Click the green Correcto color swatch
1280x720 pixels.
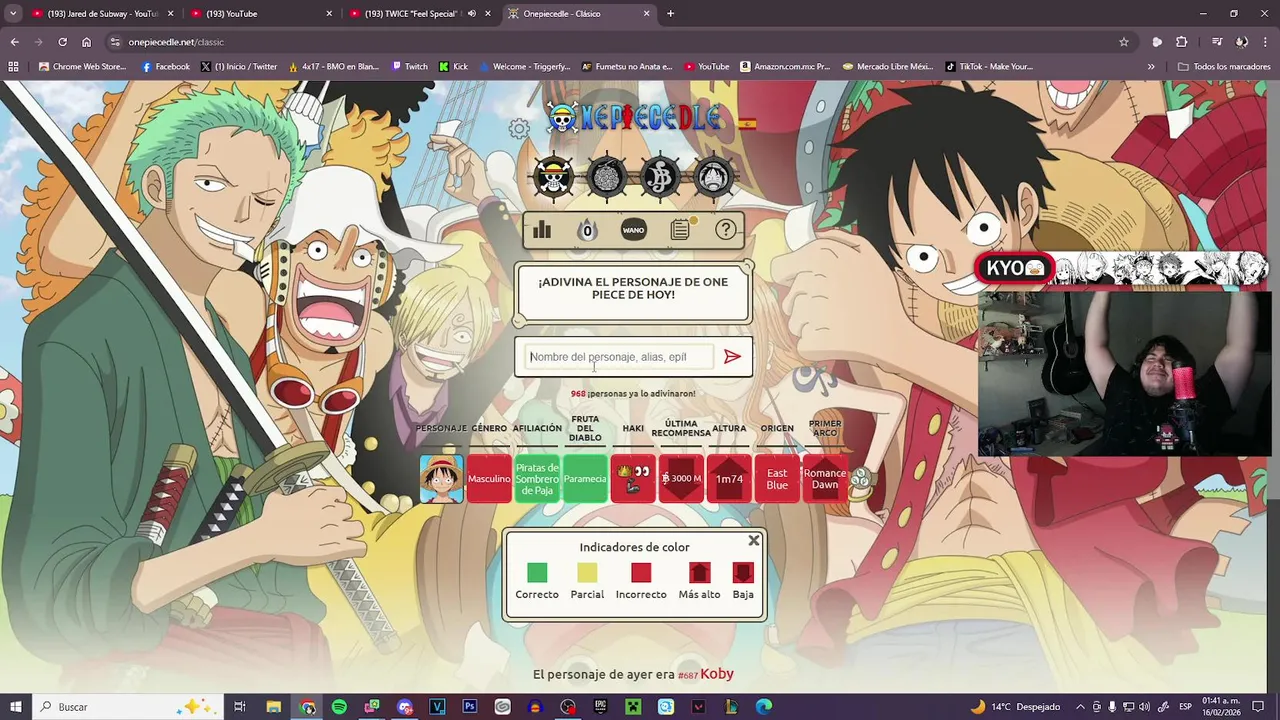[537, 573]
